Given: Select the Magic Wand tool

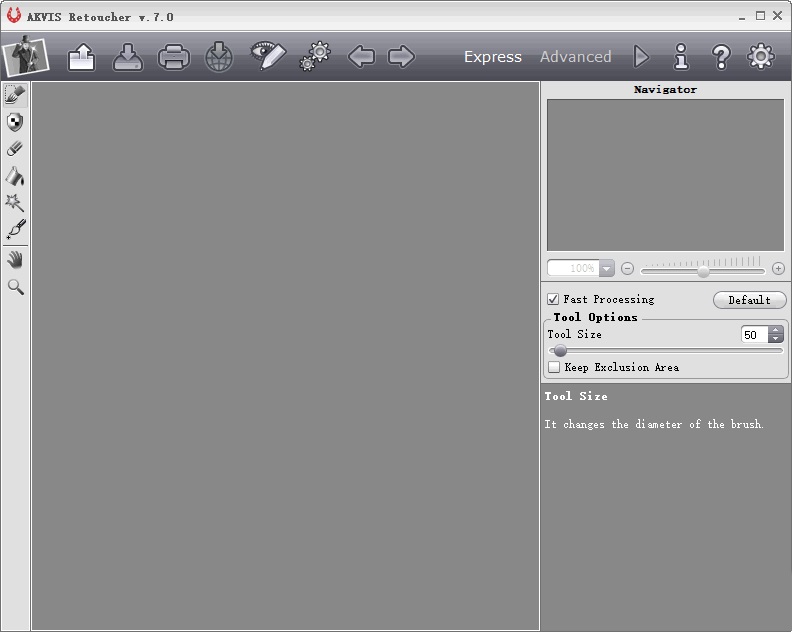Looking at the screenshot, I should tap(15, 203).
